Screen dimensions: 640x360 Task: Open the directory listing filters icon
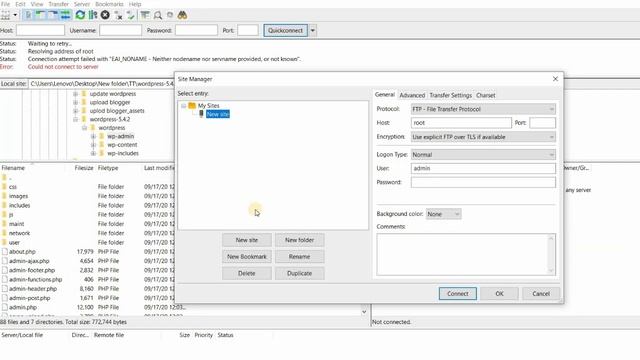point(145,15)
